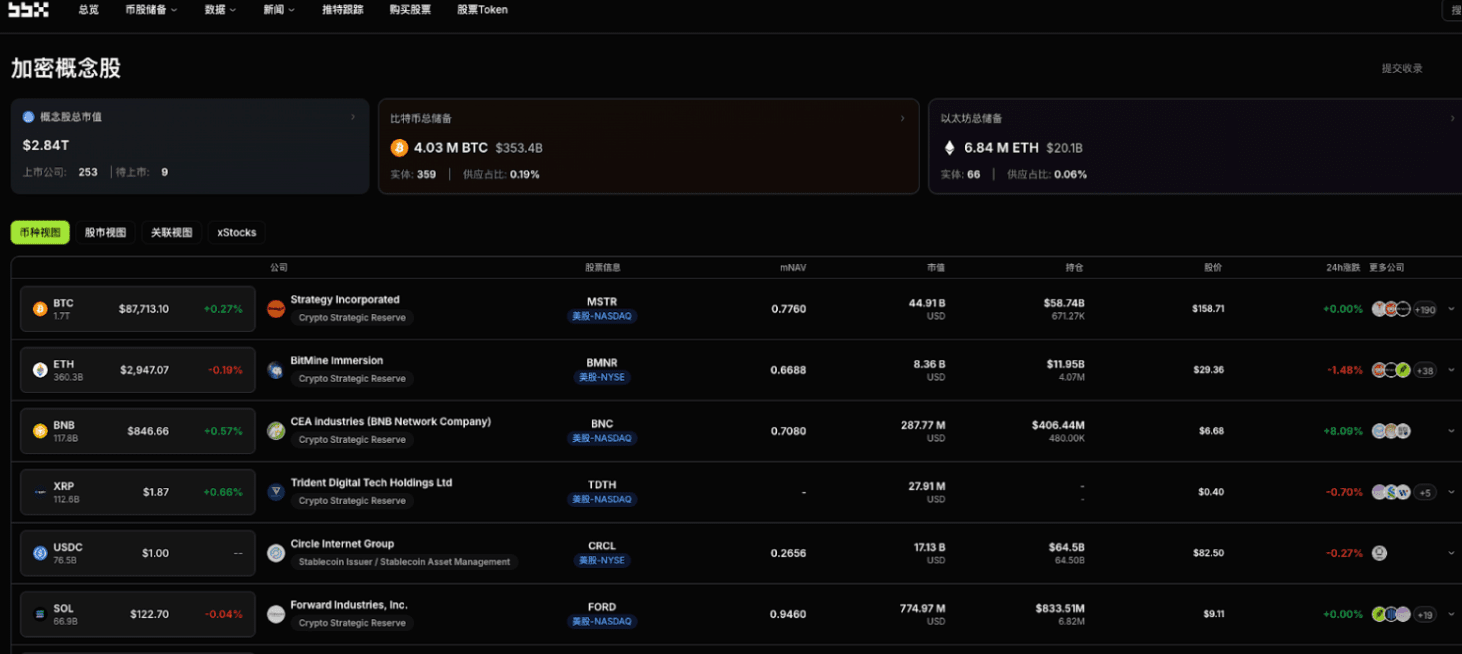Click the USDC coin icon in list
1462x654 pixels.
pyautogui.click(x=40, y=553)
